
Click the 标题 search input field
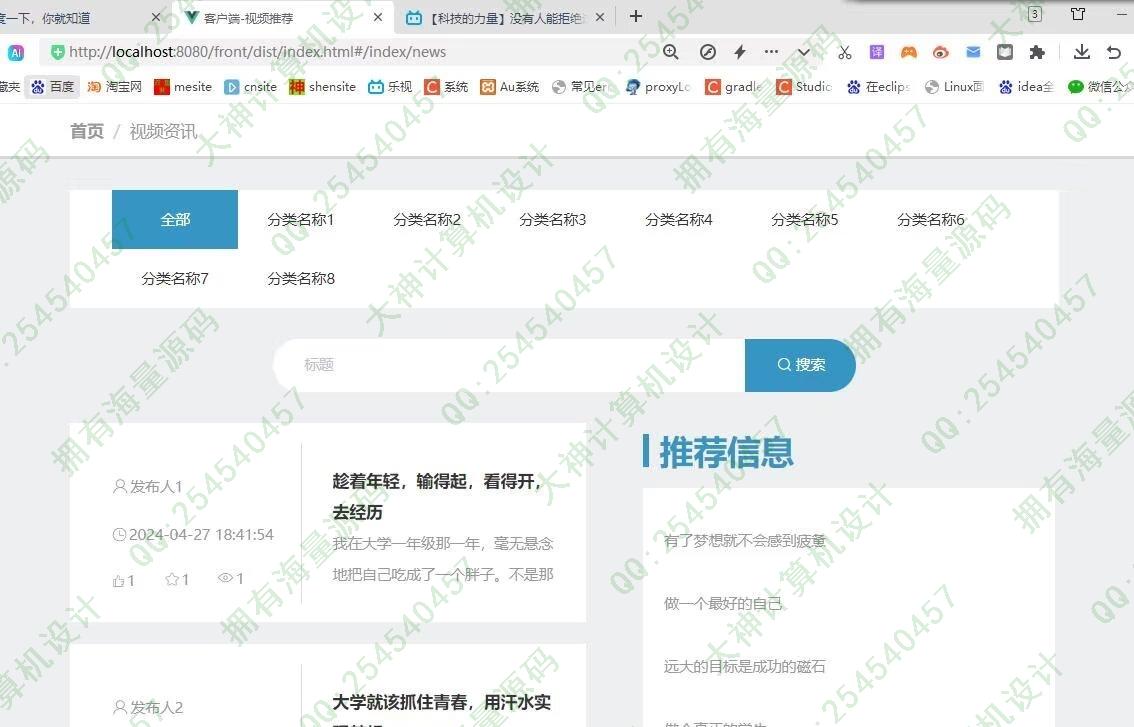tap(508, 365)
